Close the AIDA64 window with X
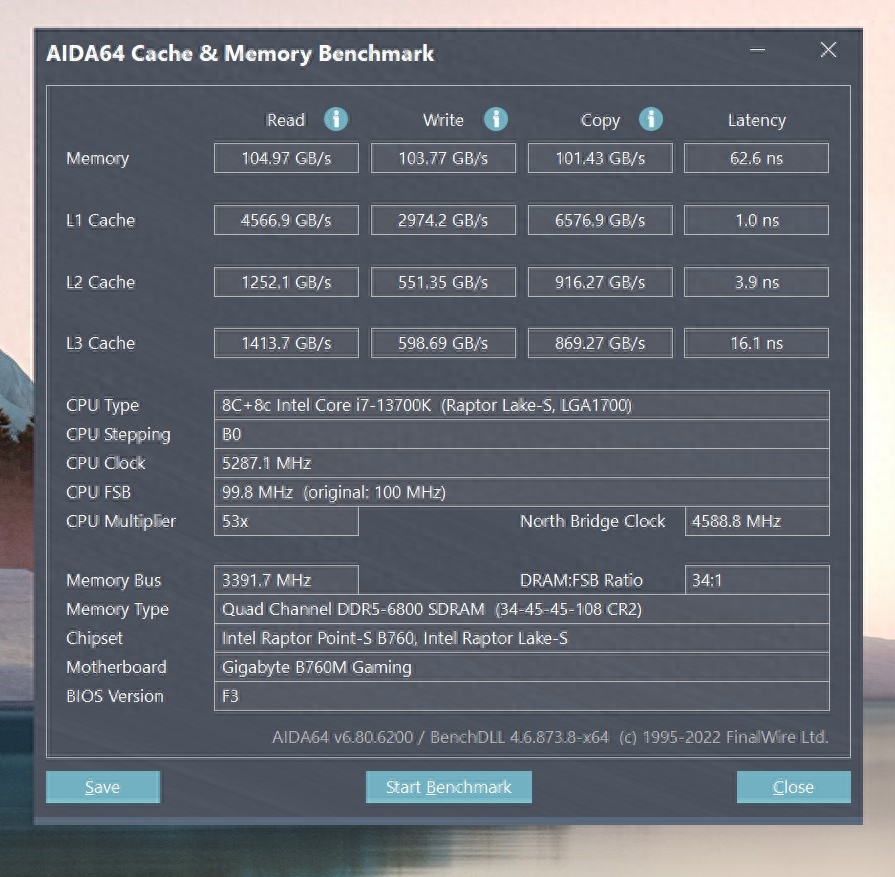 click(828, 50)
